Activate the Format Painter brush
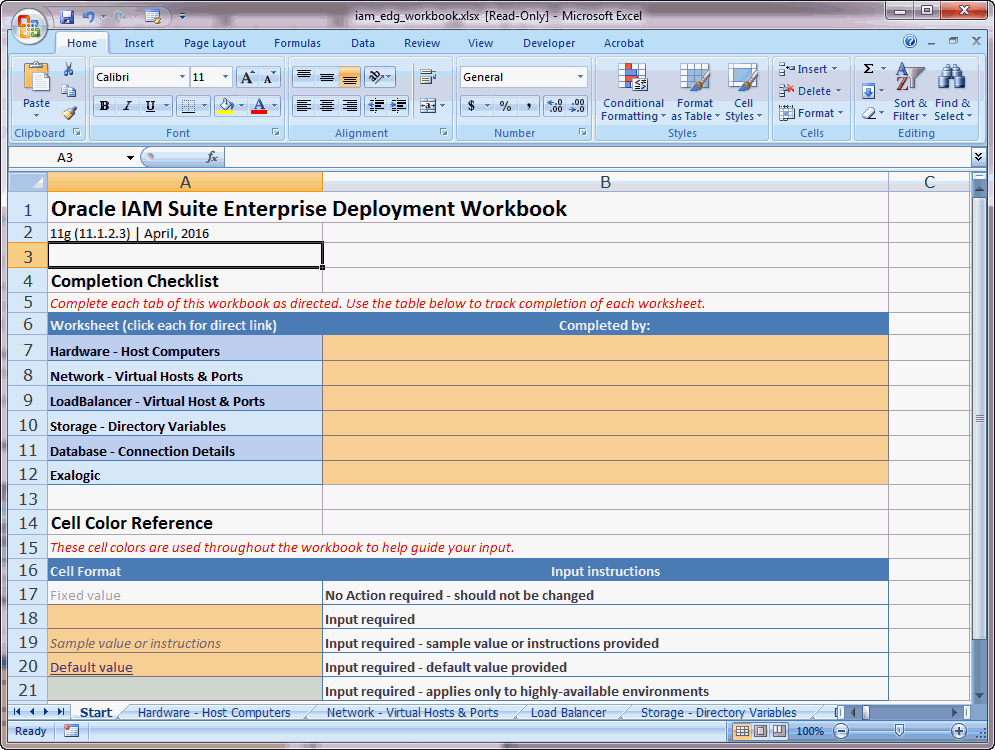 coord(69,113)
